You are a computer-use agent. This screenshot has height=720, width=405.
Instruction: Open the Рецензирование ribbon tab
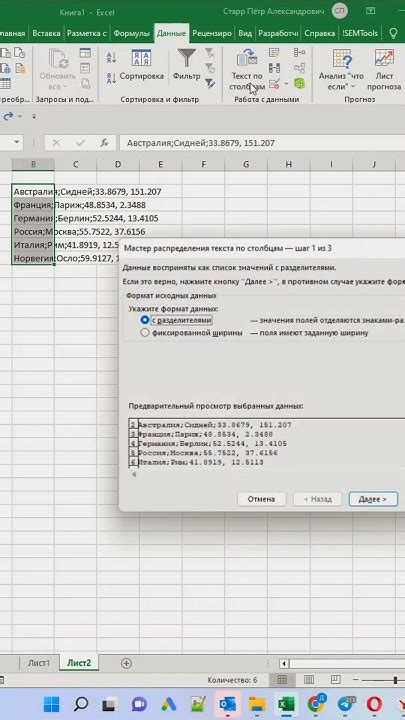click(x=212, y=34)
